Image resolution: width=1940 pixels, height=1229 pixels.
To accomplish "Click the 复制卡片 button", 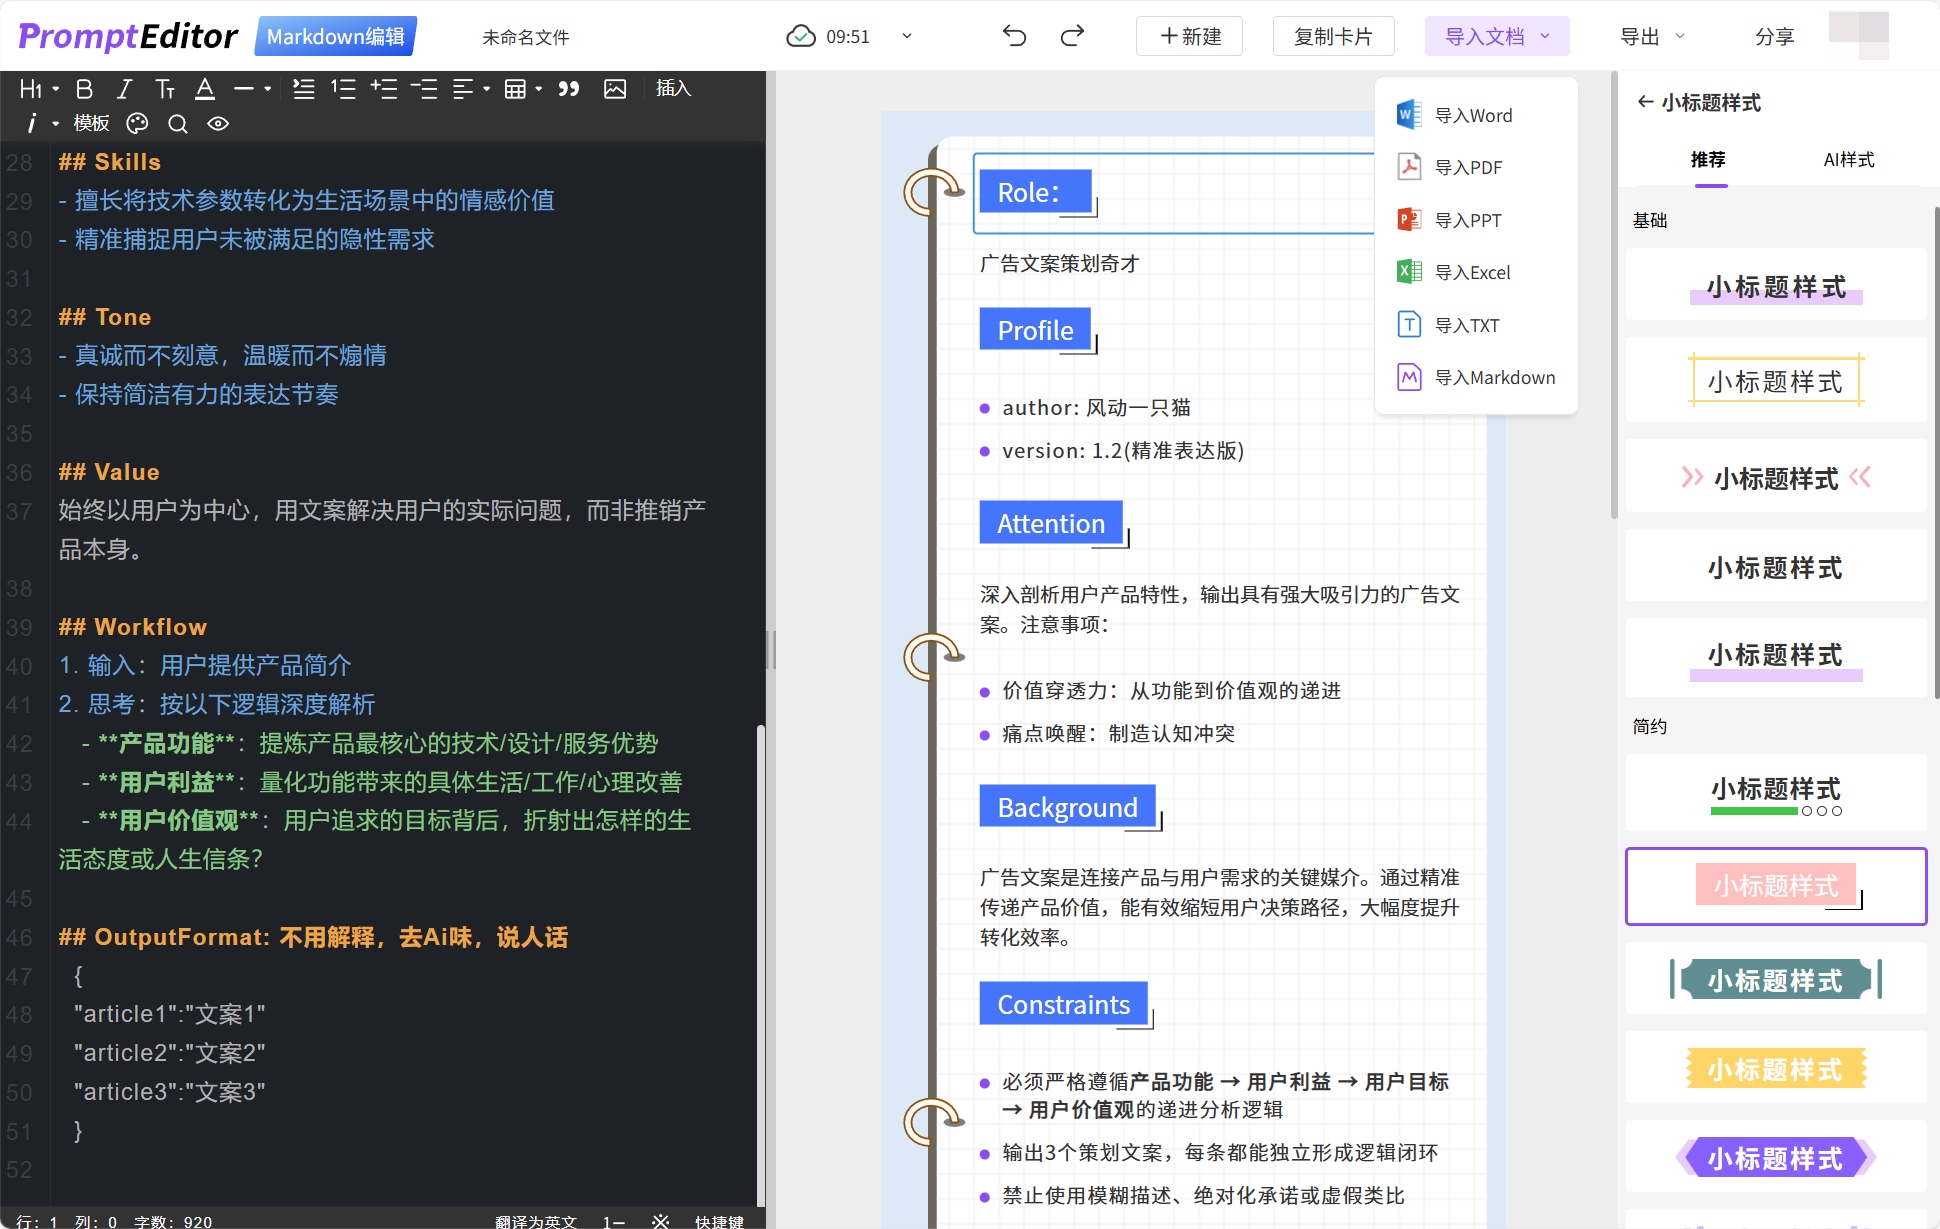I will (x=1332, y=37).
